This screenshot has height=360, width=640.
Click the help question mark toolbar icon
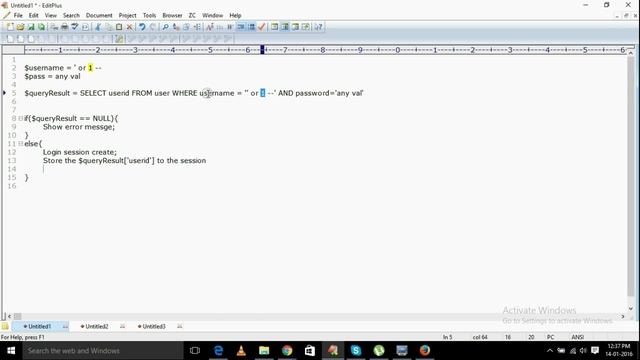click(319, 27)
